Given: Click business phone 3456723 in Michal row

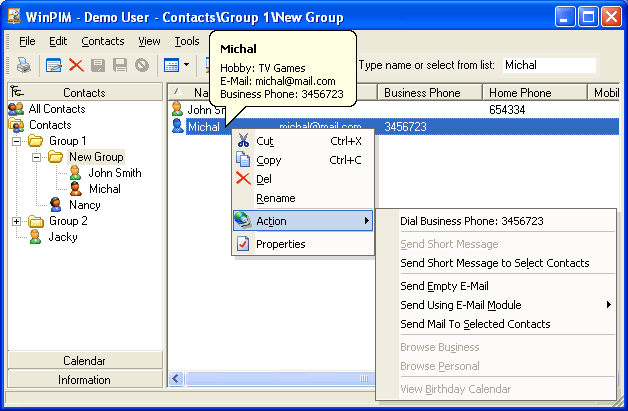Looking at the screenshot, I should [405, 127].
